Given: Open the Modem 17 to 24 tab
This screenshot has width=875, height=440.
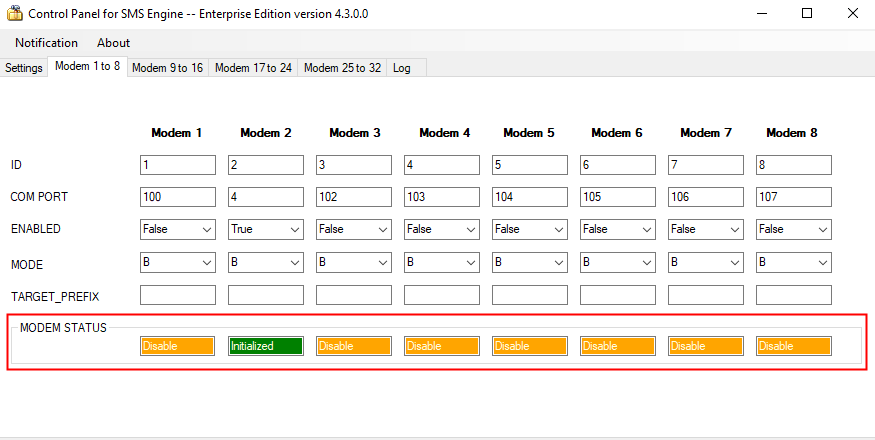Looking at the screenshot, I should pos(253,68).
